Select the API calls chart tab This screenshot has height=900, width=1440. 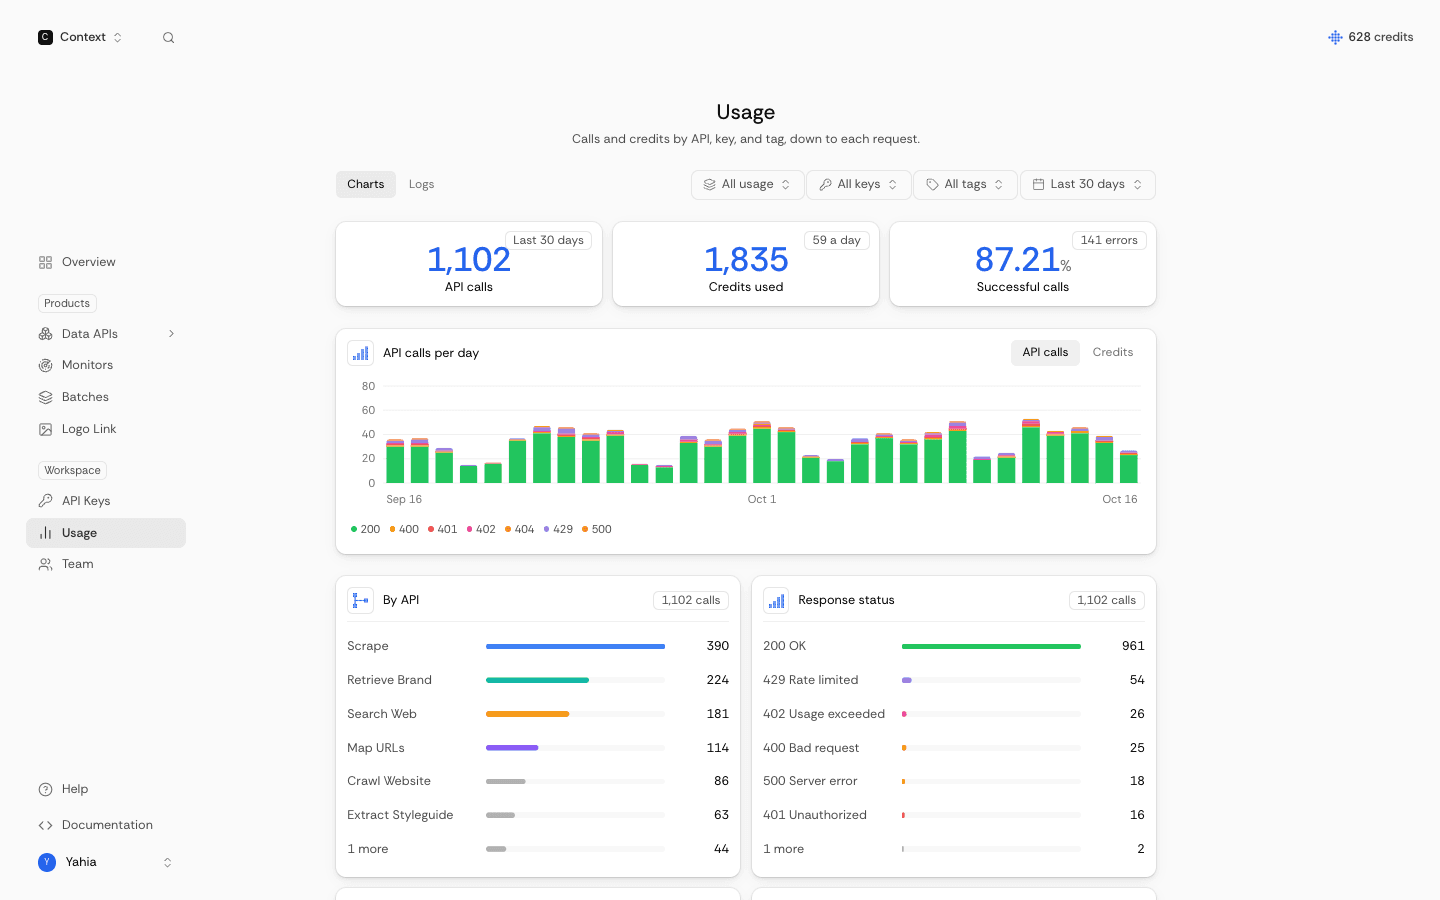[1045, 353]
